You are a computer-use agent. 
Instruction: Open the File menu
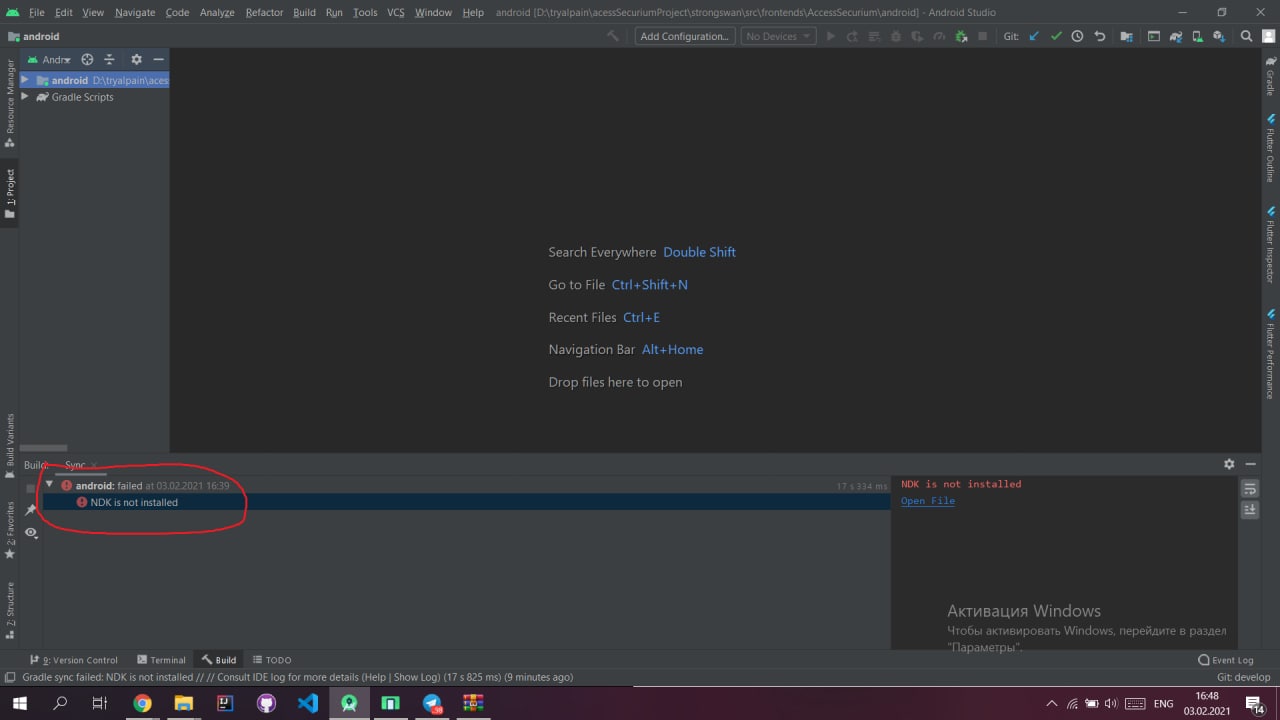[x=37, y=12]
